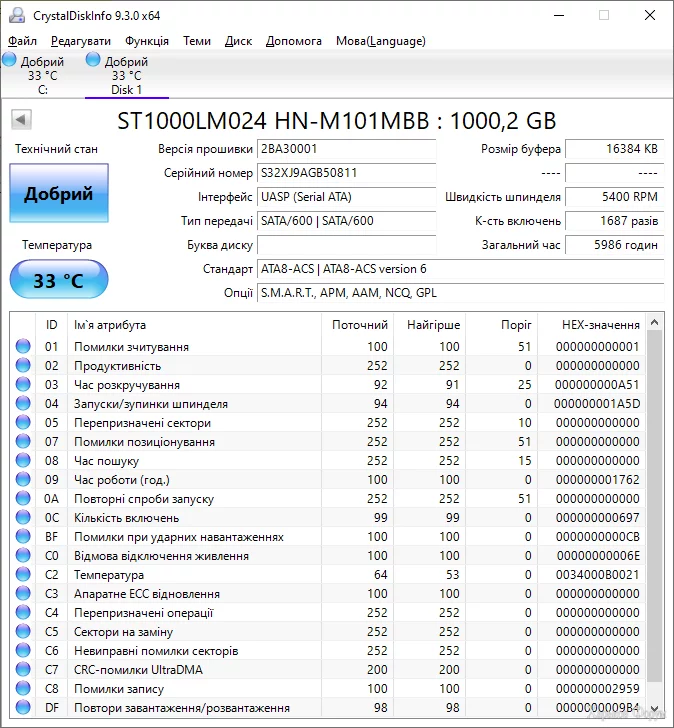Close the CrystalDiskInfo window
The height and width of the screenshot is (728, 674).
pos(650,15)
